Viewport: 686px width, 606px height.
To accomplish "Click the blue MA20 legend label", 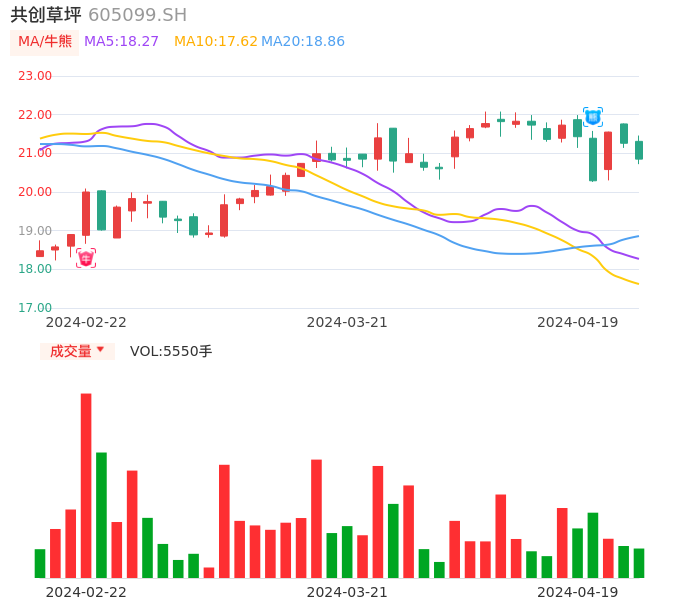I will (x=303, y=42).
